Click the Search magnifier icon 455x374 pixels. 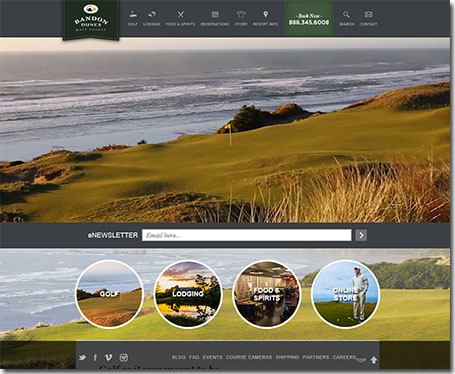(346, 14)
